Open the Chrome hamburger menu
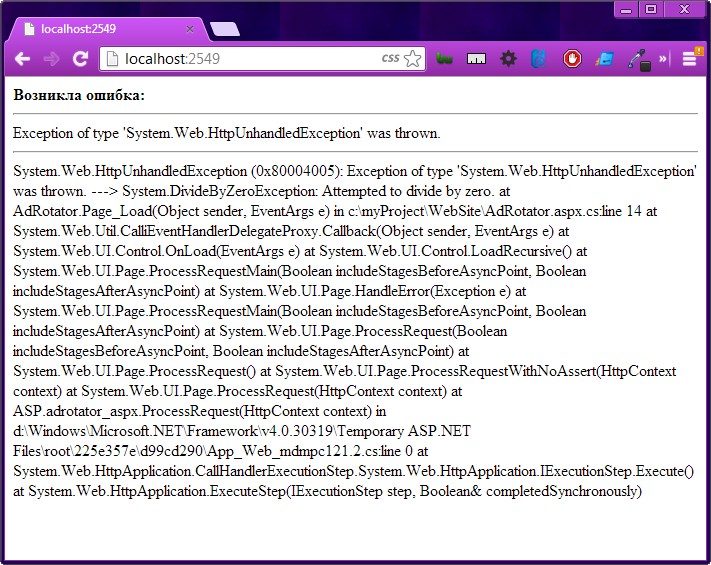 [x=690, y=58]
